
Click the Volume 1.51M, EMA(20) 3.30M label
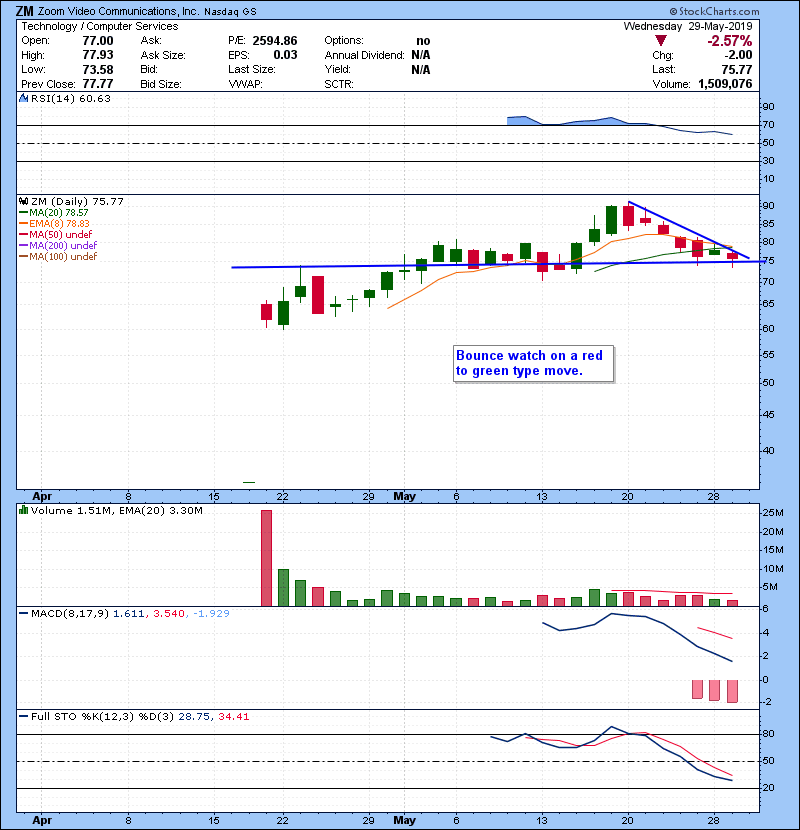[116, 510]
